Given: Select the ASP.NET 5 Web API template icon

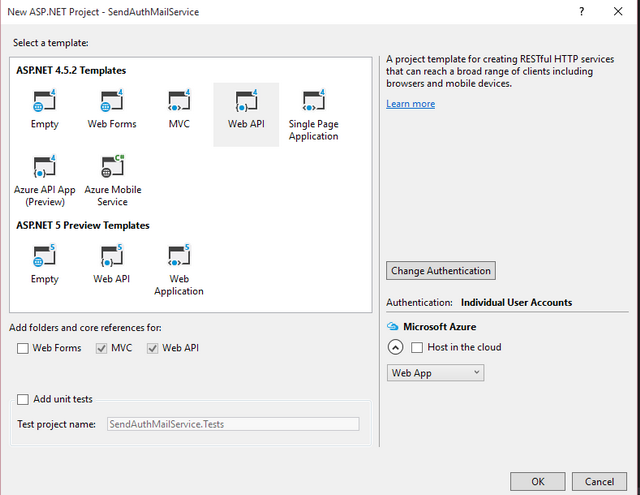Looking at the screenshot, I should point(111,256).
